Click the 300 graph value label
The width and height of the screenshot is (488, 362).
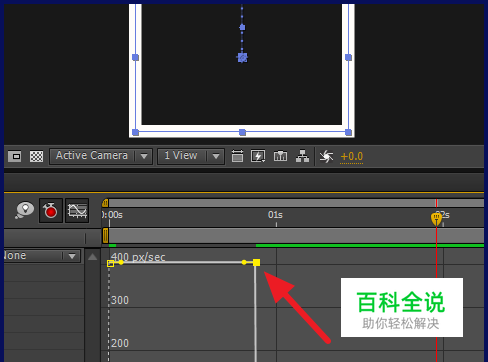(120, 300)
